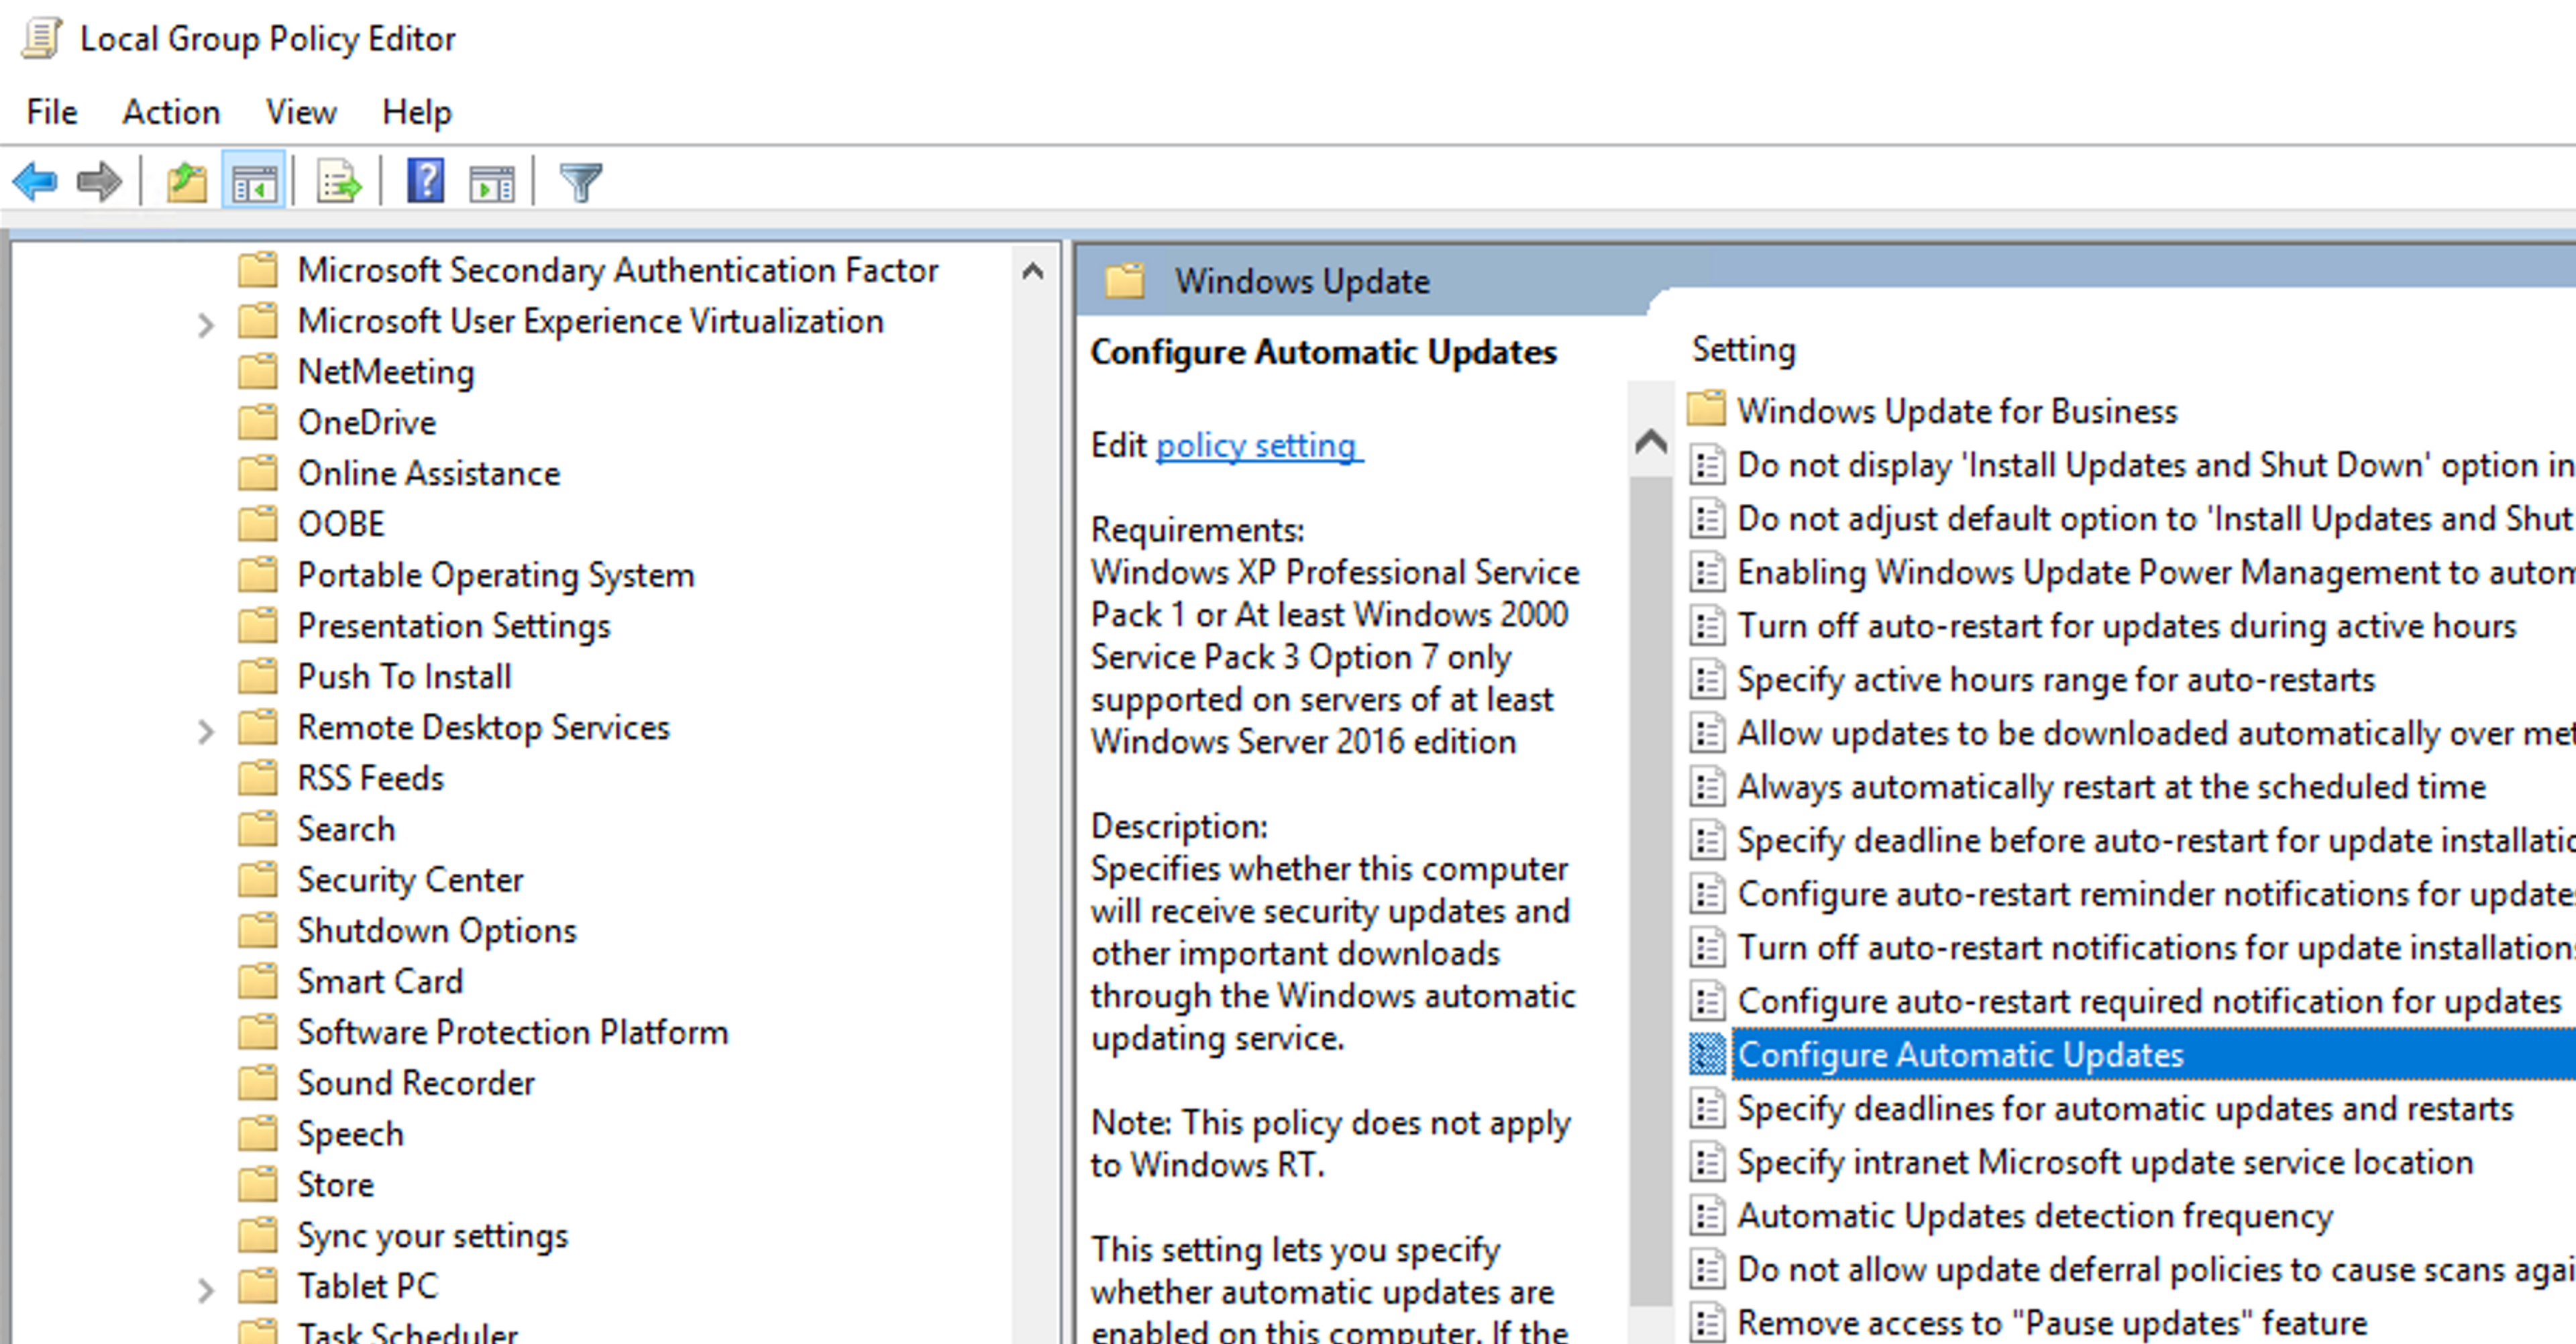Click the Setting column header
The width and height of the screenshot is (2576, 1344).
coord(1743,350)
